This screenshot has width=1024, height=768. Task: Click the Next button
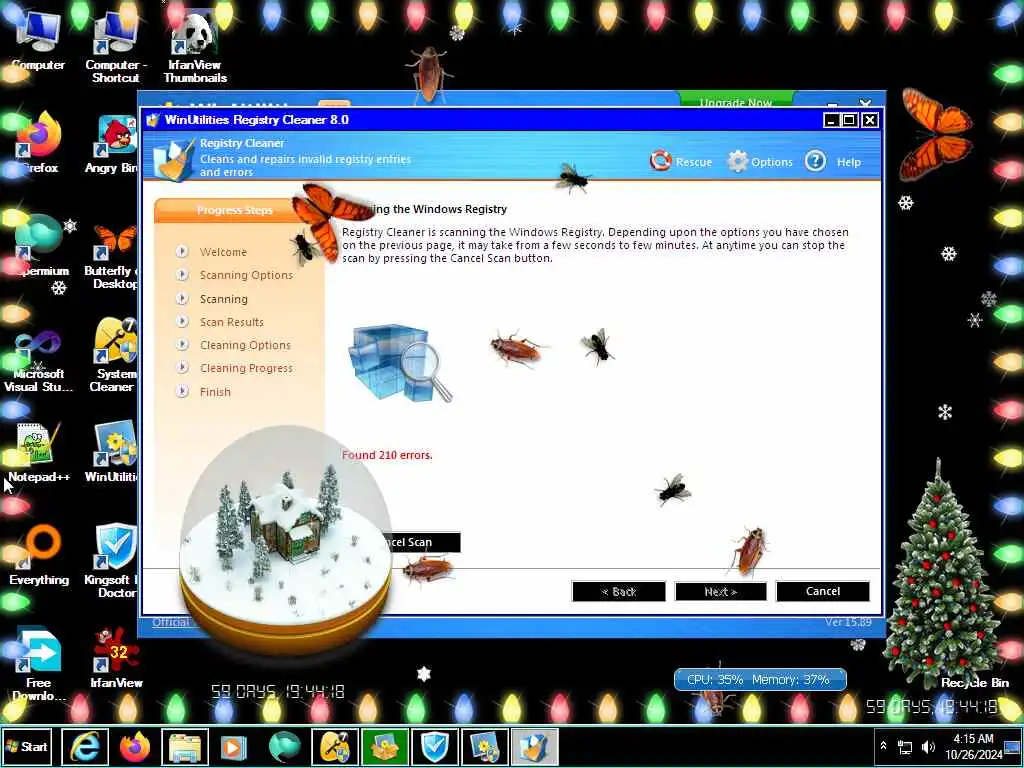coord(720,591)
